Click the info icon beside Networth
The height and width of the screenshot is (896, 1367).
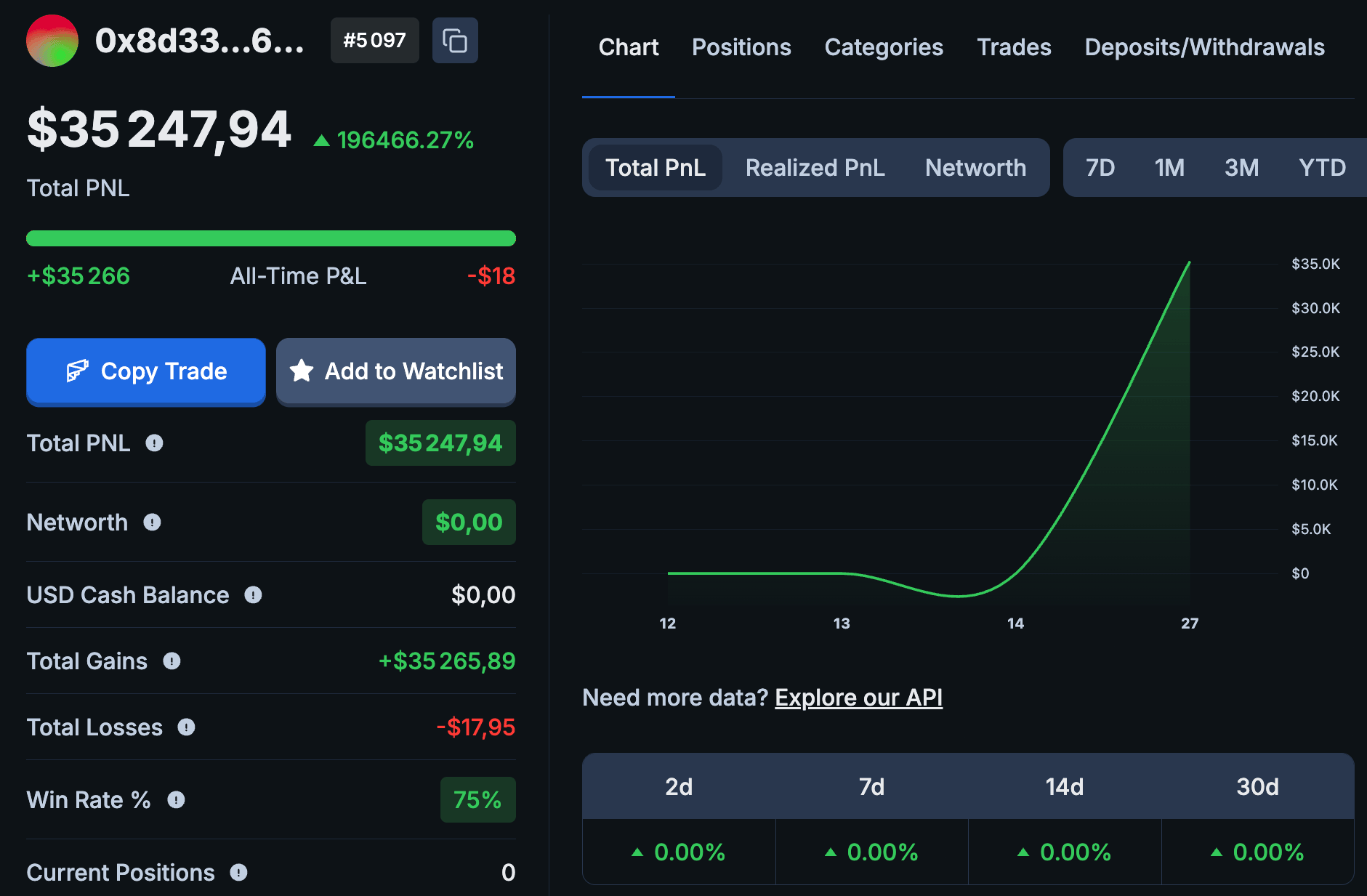[x=152, y=522]
